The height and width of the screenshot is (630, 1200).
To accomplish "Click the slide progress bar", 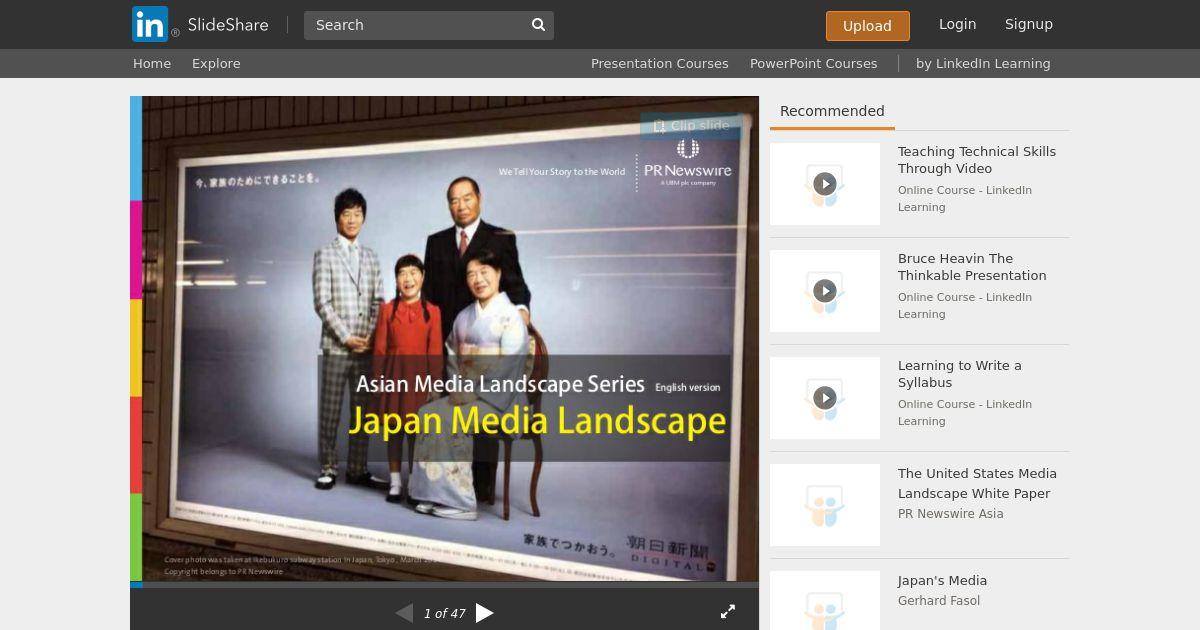I will pyautogui.click(x=444, y=584).
